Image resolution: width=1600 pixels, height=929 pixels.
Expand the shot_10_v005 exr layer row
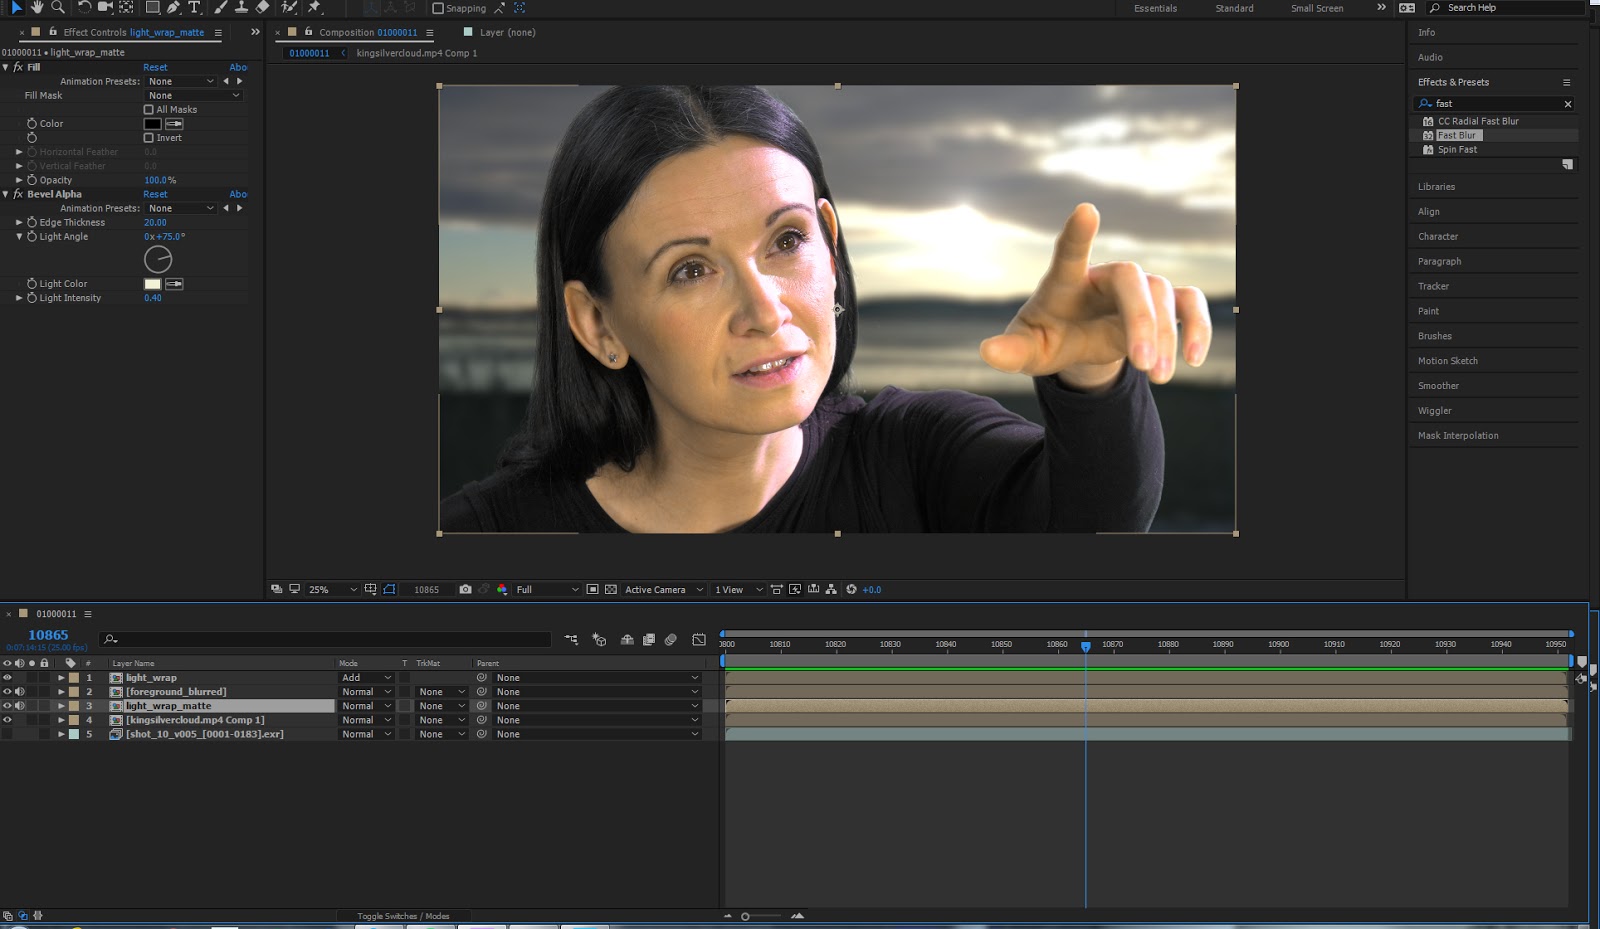(x=61, y=734)
